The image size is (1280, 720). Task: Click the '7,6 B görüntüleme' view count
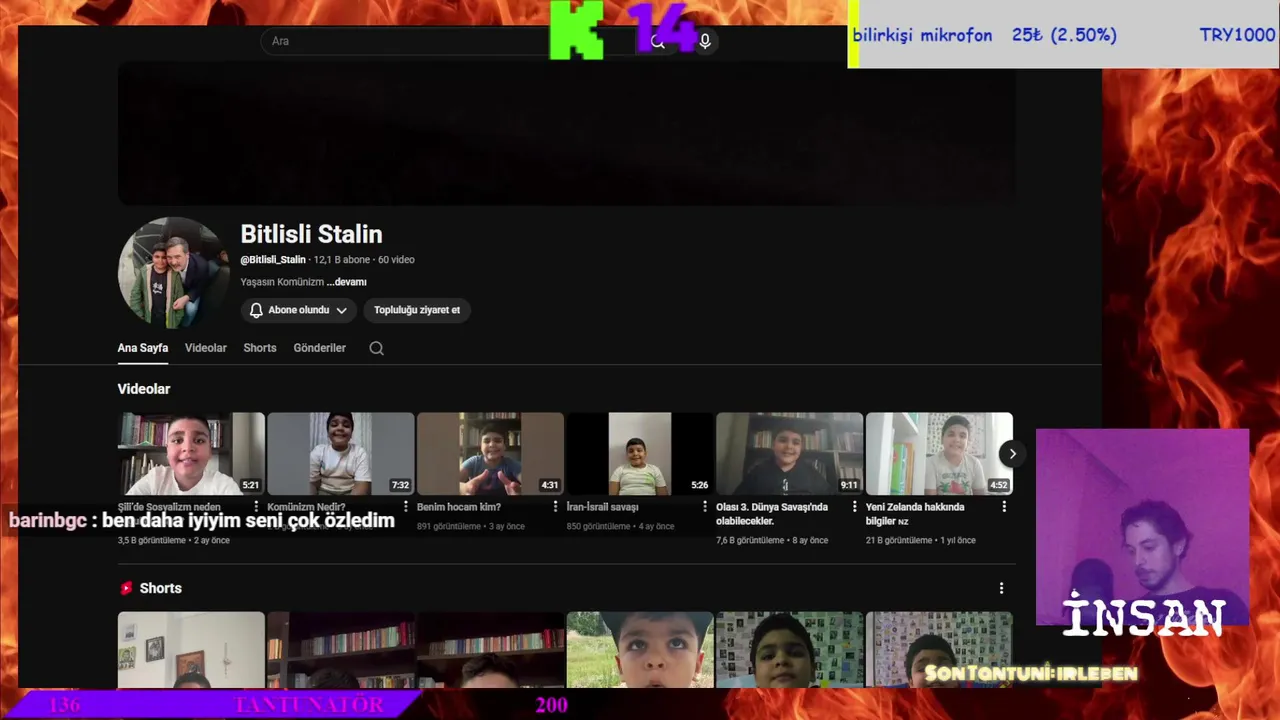[750, 540]
